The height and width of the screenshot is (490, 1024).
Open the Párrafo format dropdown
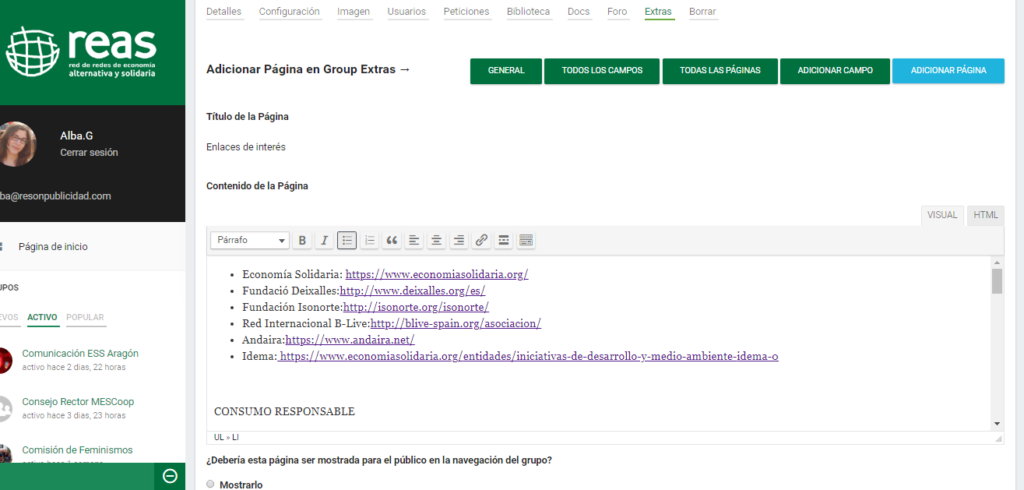click(x=250, y=240)
